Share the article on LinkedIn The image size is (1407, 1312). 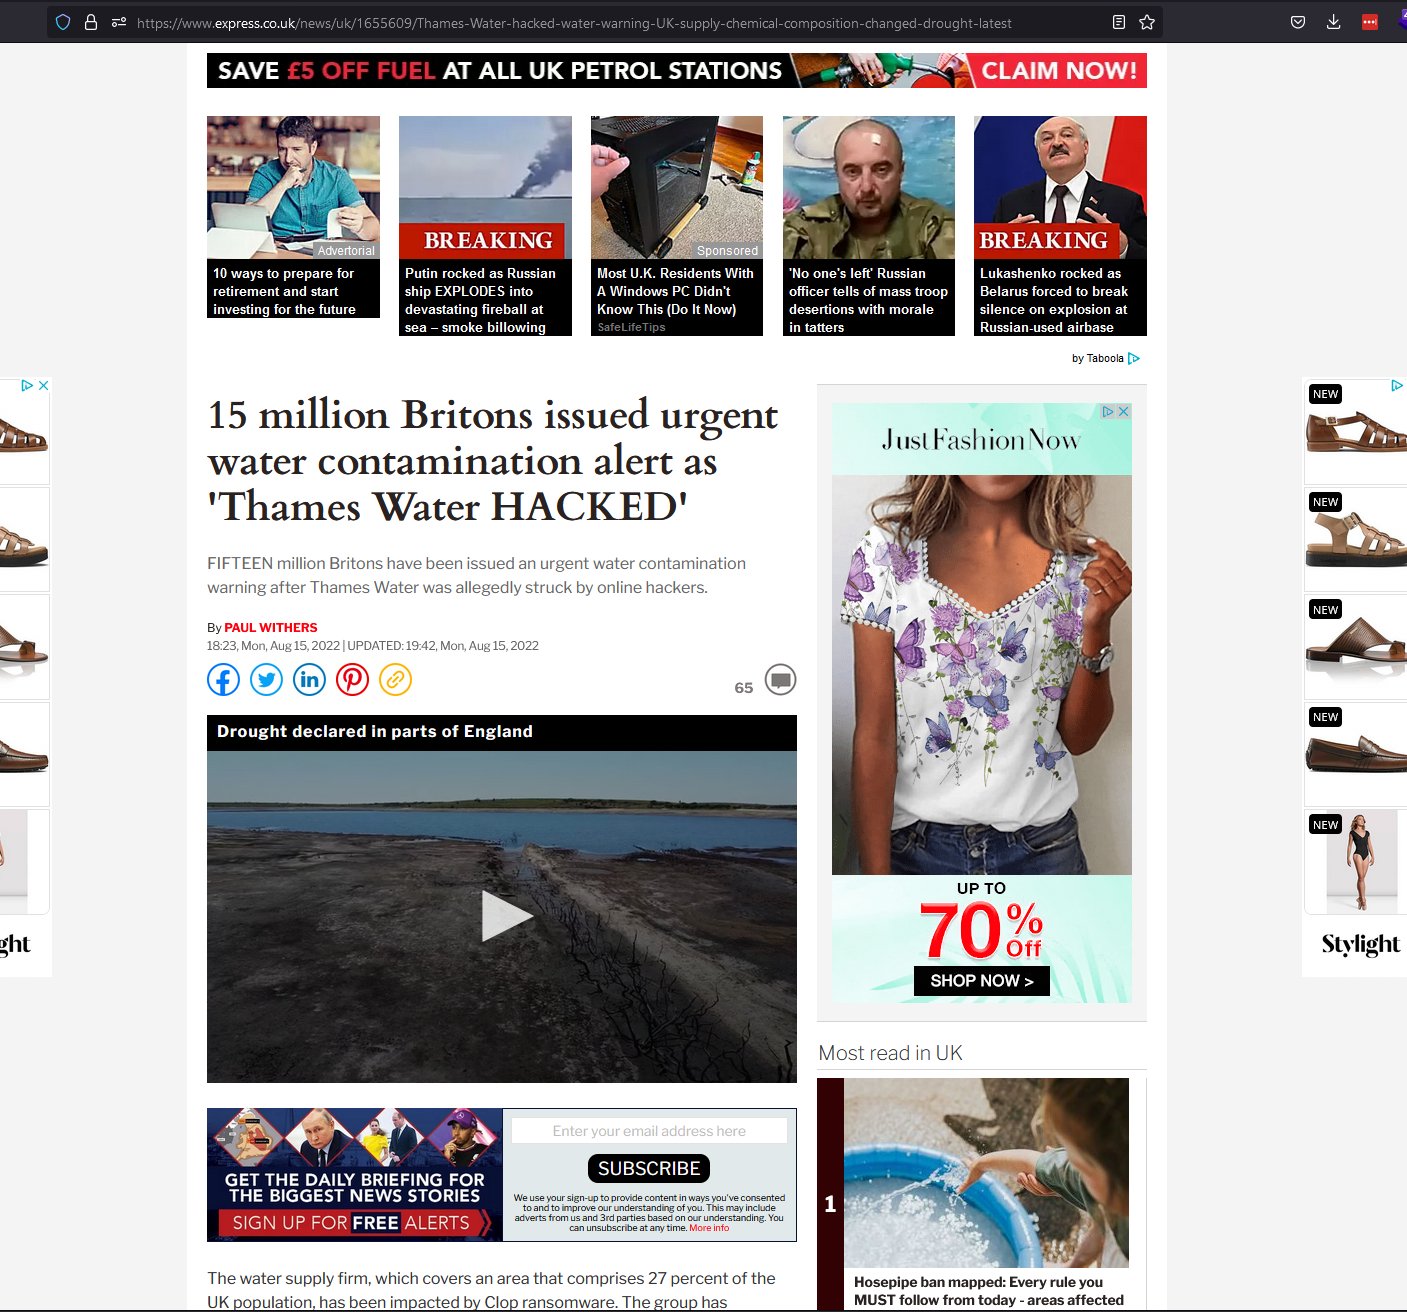coord(309,680)
